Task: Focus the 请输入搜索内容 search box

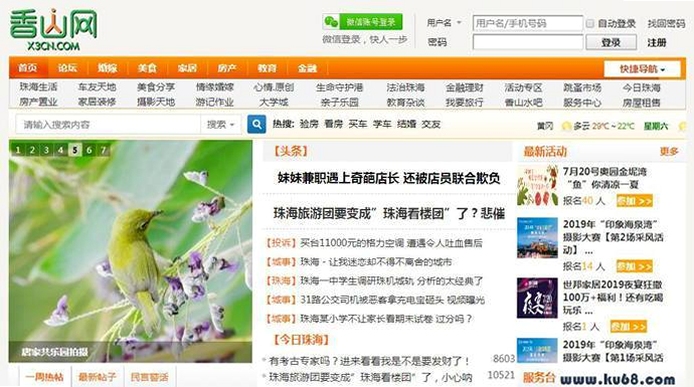Action: coord(108,125)
